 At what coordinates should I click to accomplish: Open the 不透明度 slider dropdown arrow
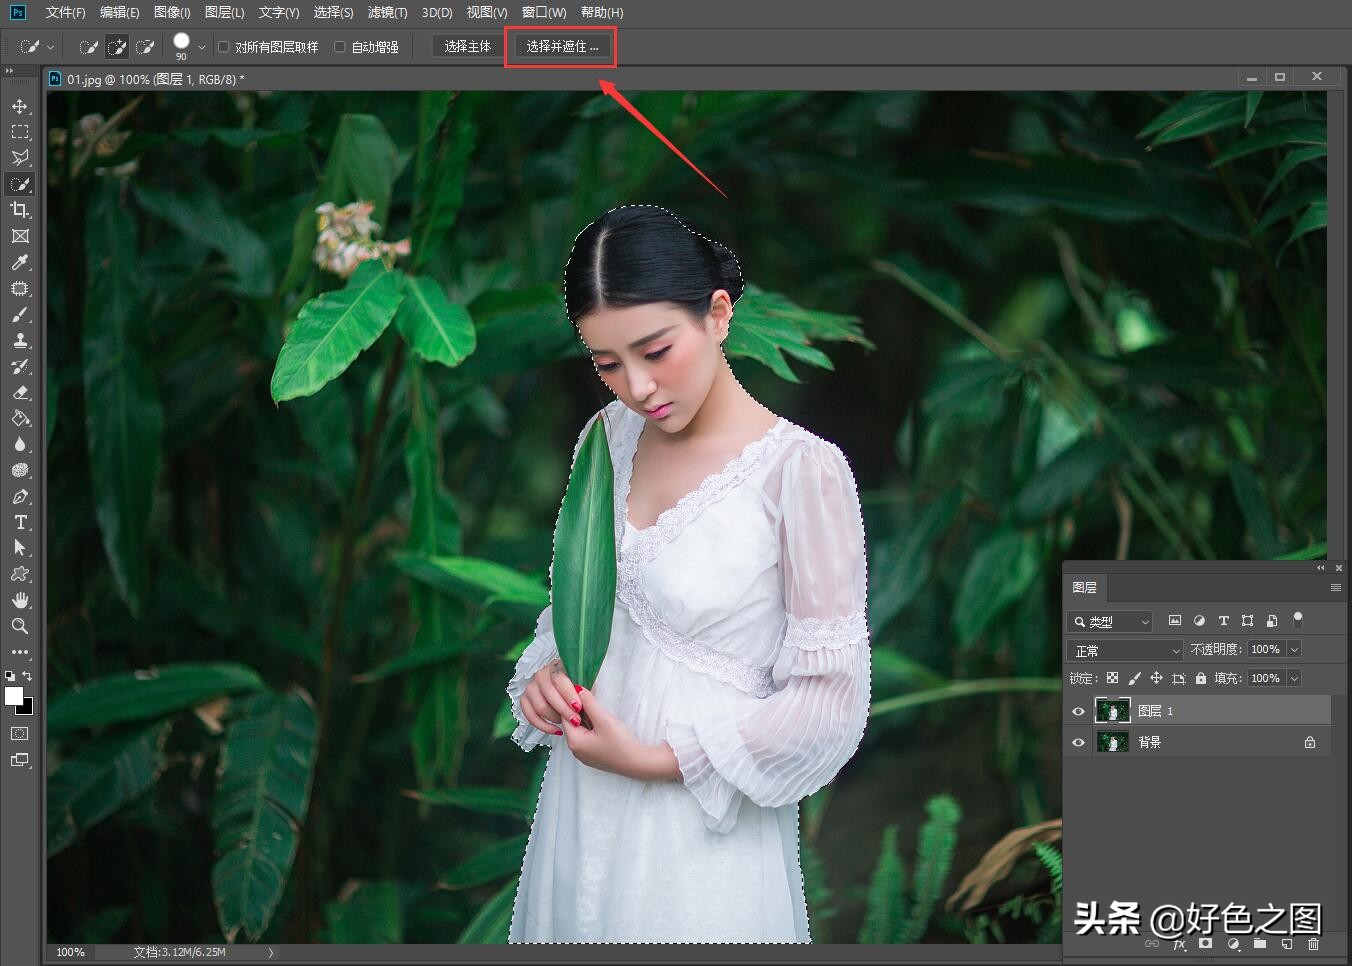point(1294,649)
